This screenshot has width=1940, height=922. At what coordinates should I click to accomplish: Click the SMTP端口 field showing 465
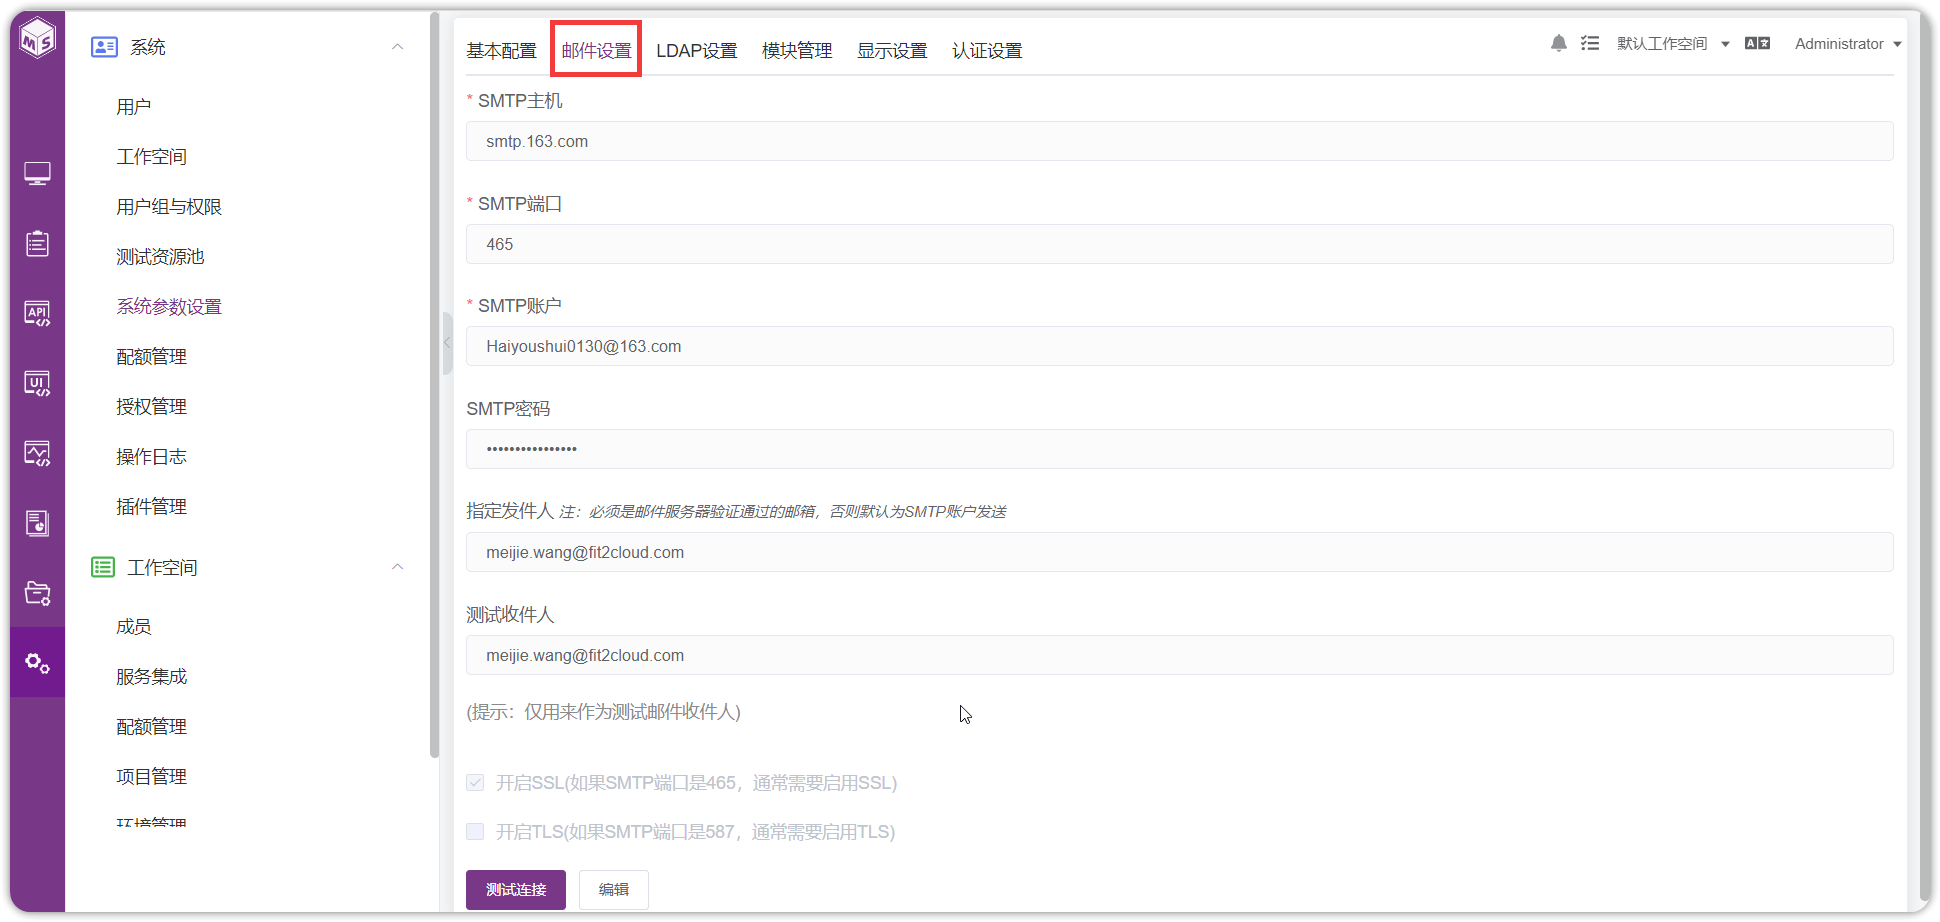point(1179,244)
